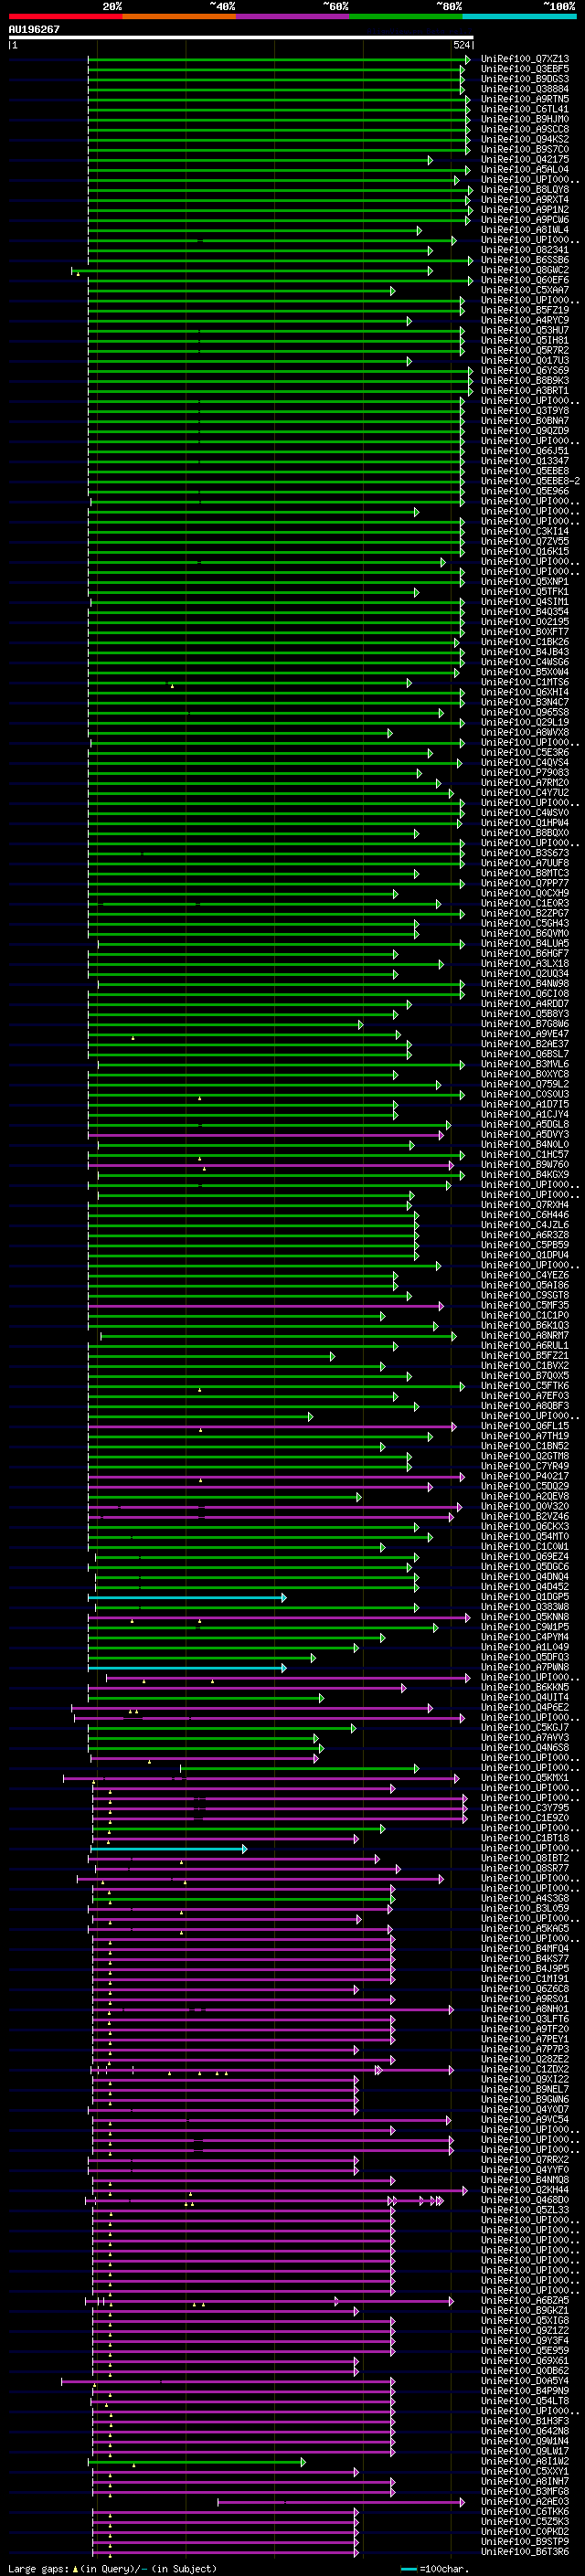Select UniRef100_A8IWL4 label
This screenshot has height=2576, width=585.
coord(525,230)
